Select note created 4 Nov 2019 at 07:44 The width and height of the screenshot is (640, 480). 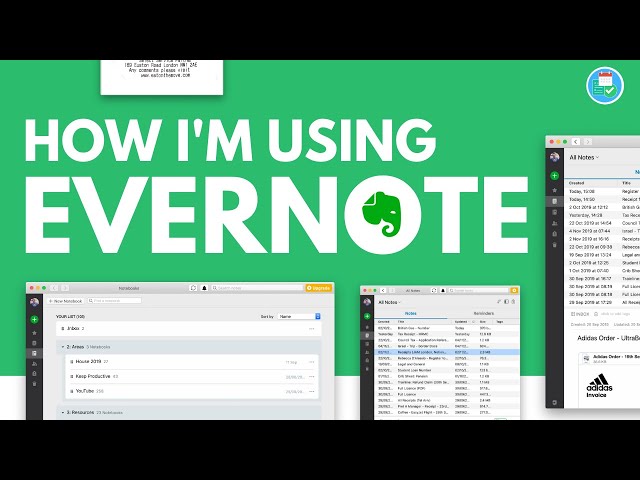[602, 231]
